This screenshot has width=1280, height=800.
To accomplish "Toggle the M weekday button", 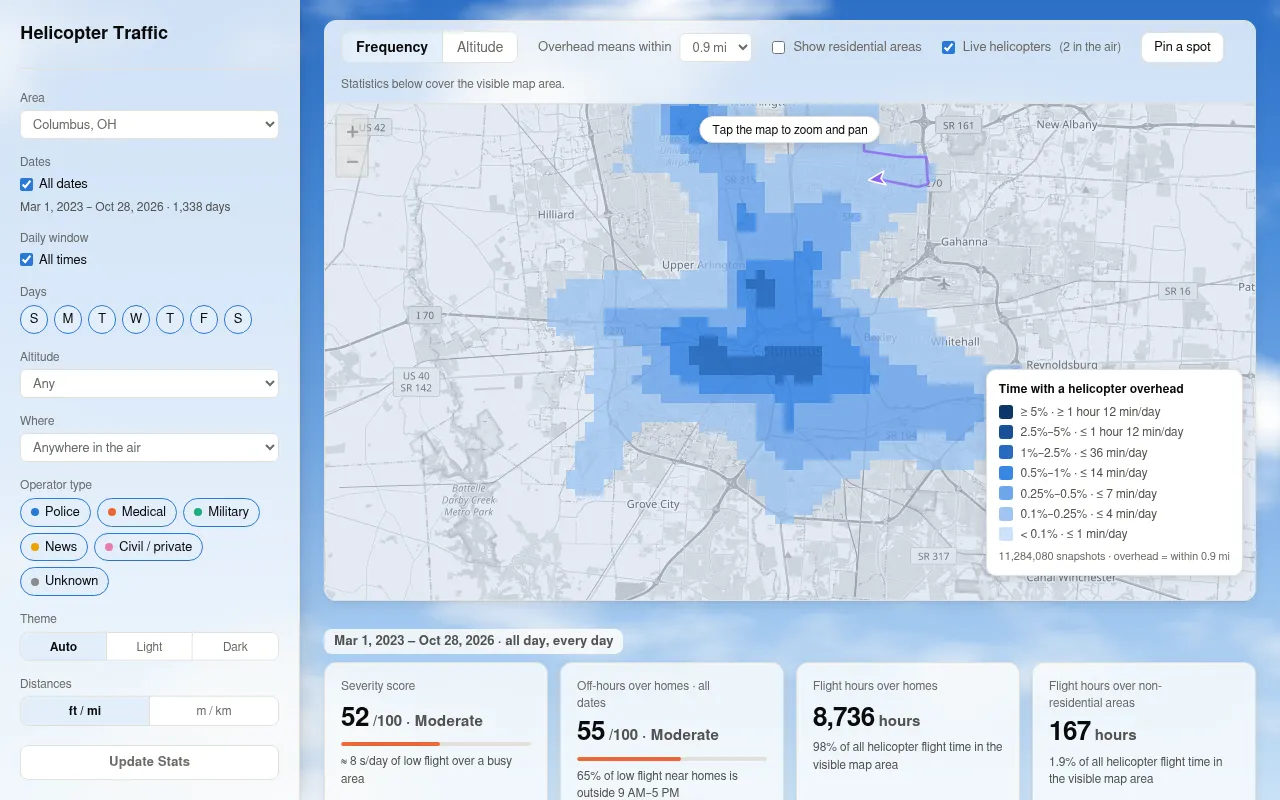I will tap(68, 319).
